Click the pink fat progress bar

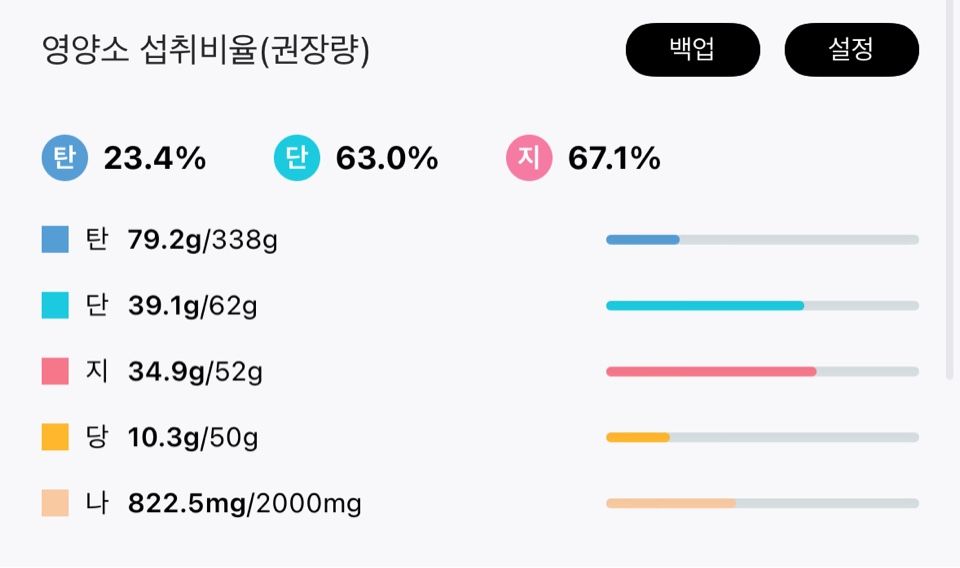click(x=762, y=372)
